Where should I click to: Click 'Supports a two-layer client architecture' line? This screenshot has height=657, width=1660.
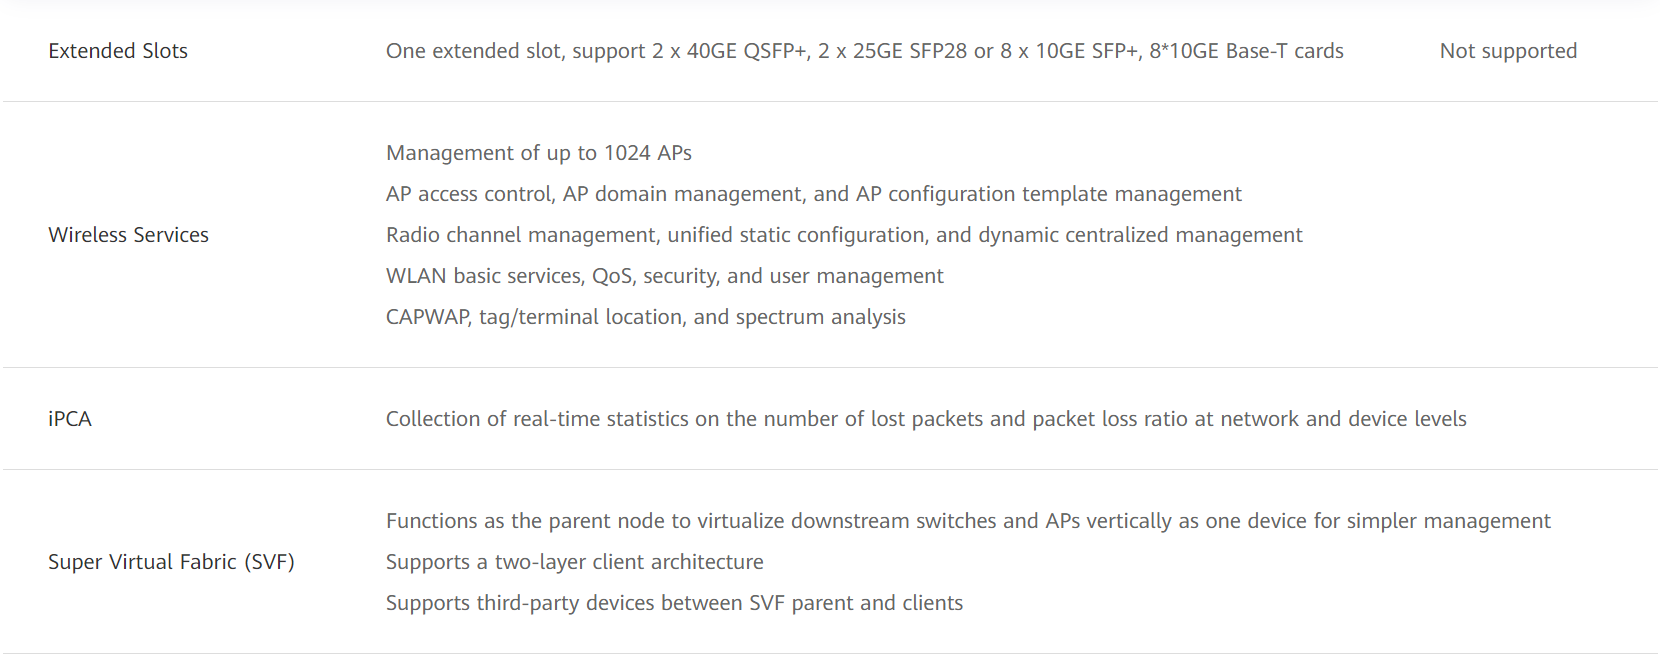click(574, 562)
